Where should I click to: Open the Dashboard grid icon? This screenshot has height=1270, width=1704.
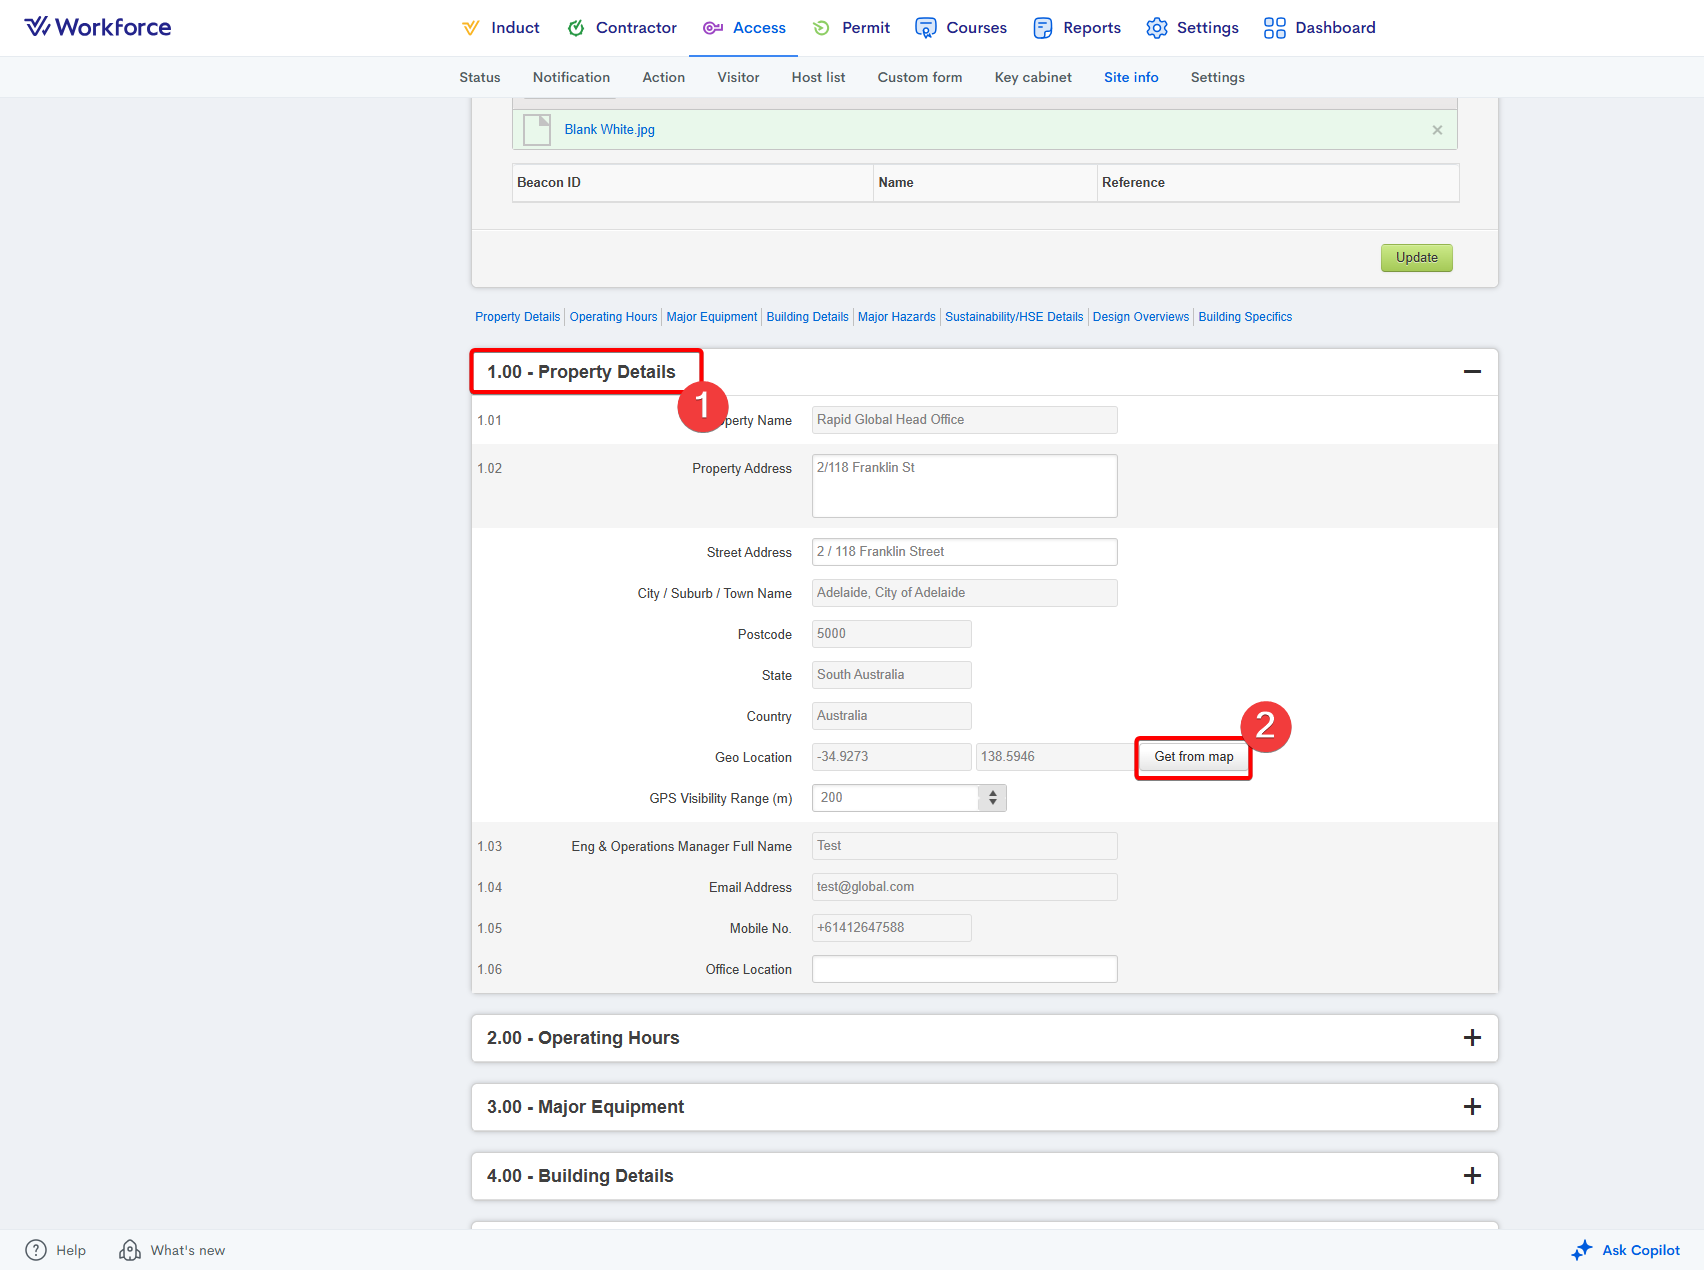1274,28
